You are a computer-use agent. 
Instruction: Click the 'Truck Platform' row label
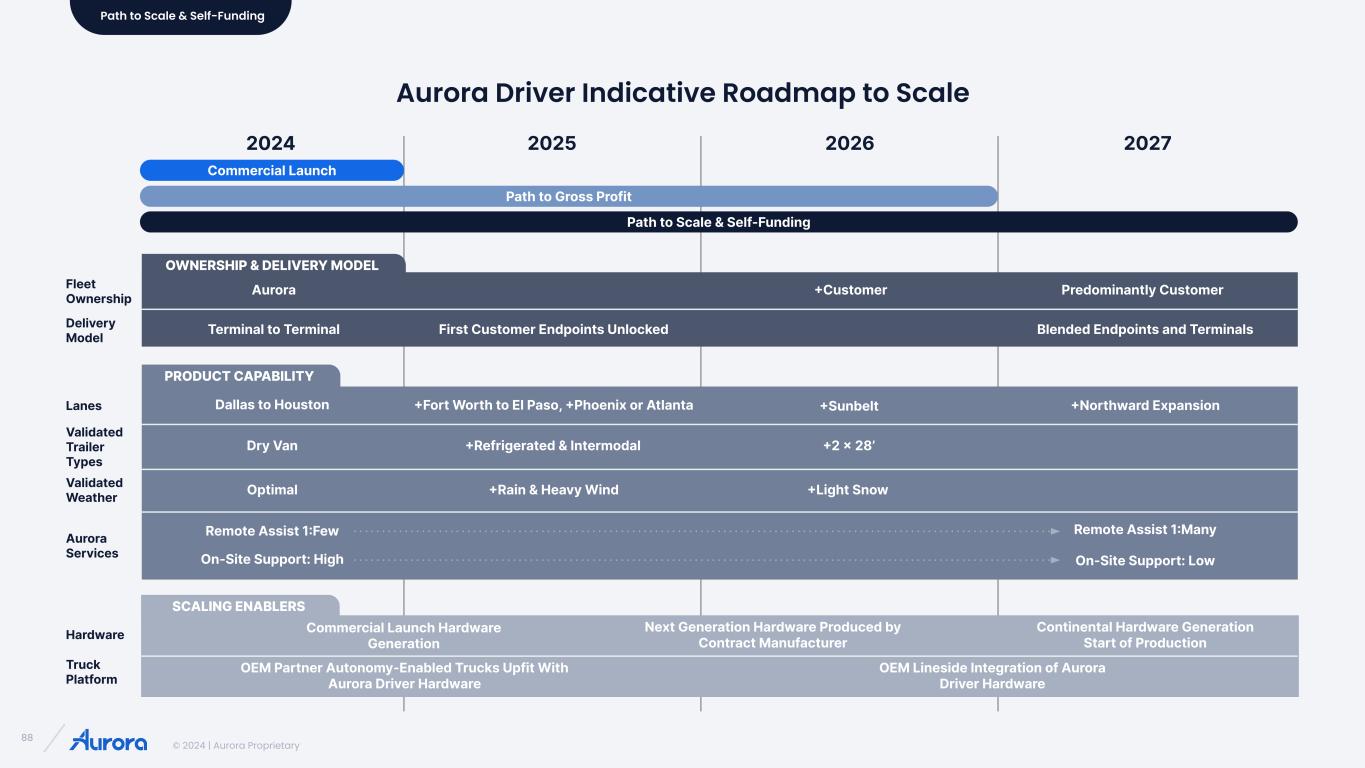[x=92, y=672]
